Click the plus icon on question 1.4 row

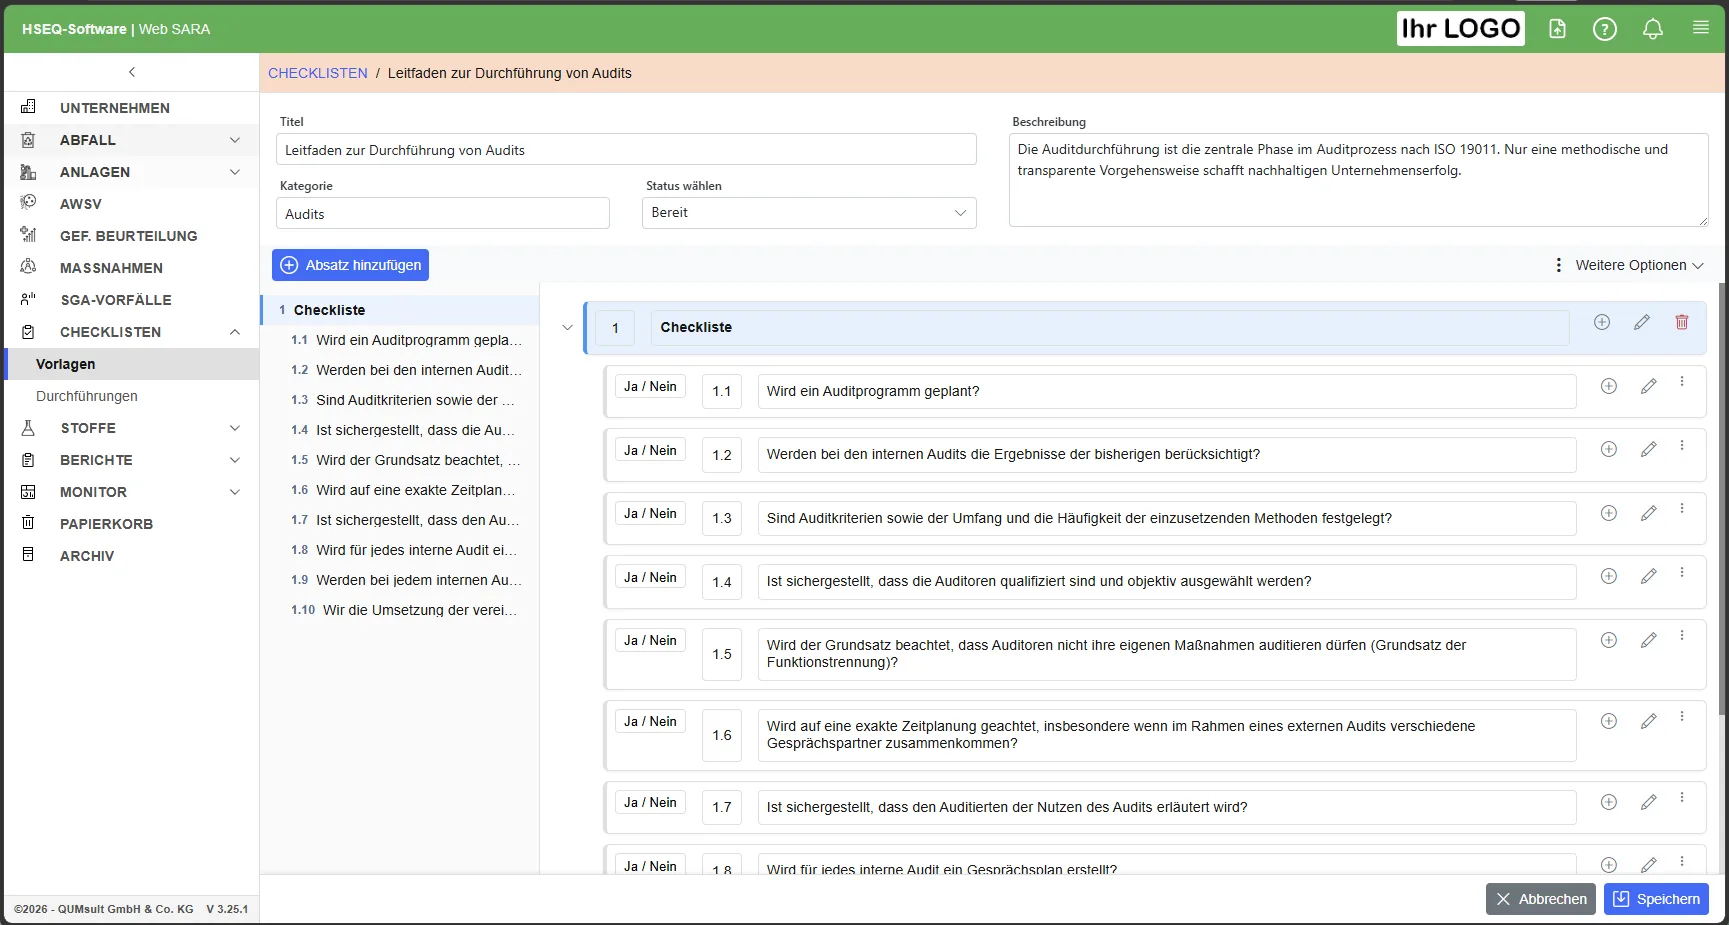[1609, 576]
